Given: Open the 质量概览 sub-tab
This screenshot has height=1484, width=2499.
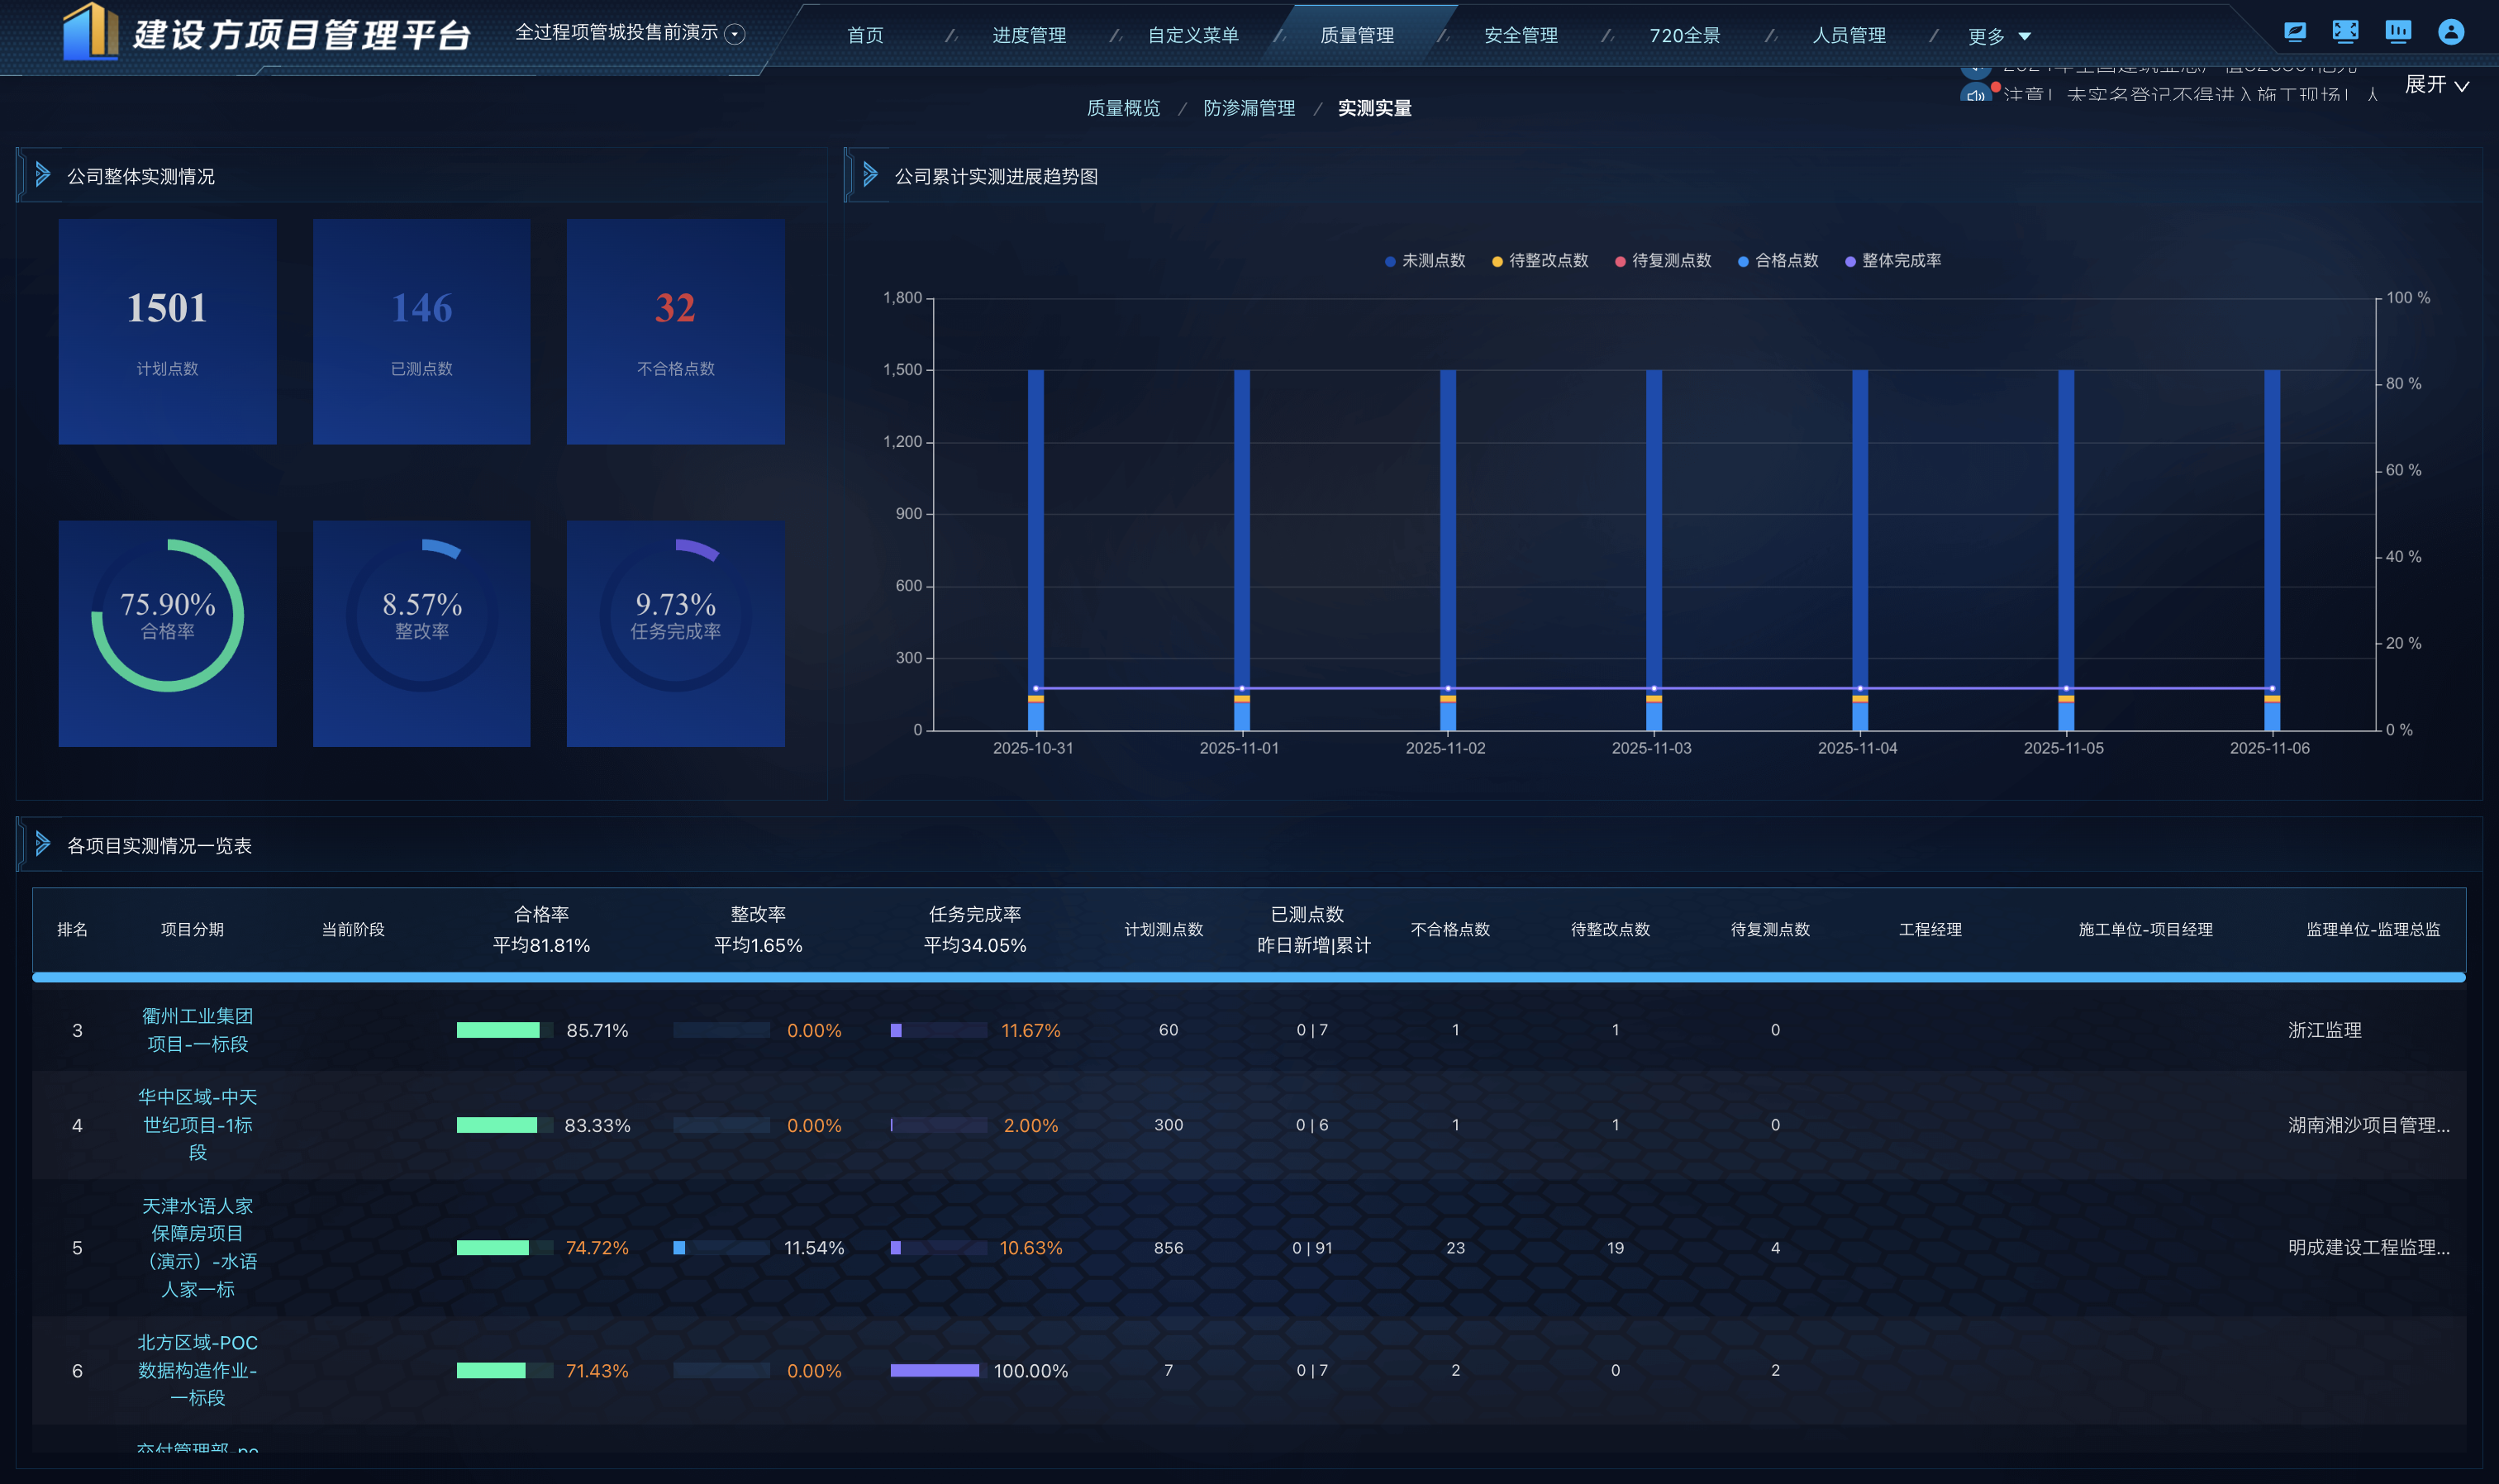Looking at the screenshot, I should point(1123,108).
